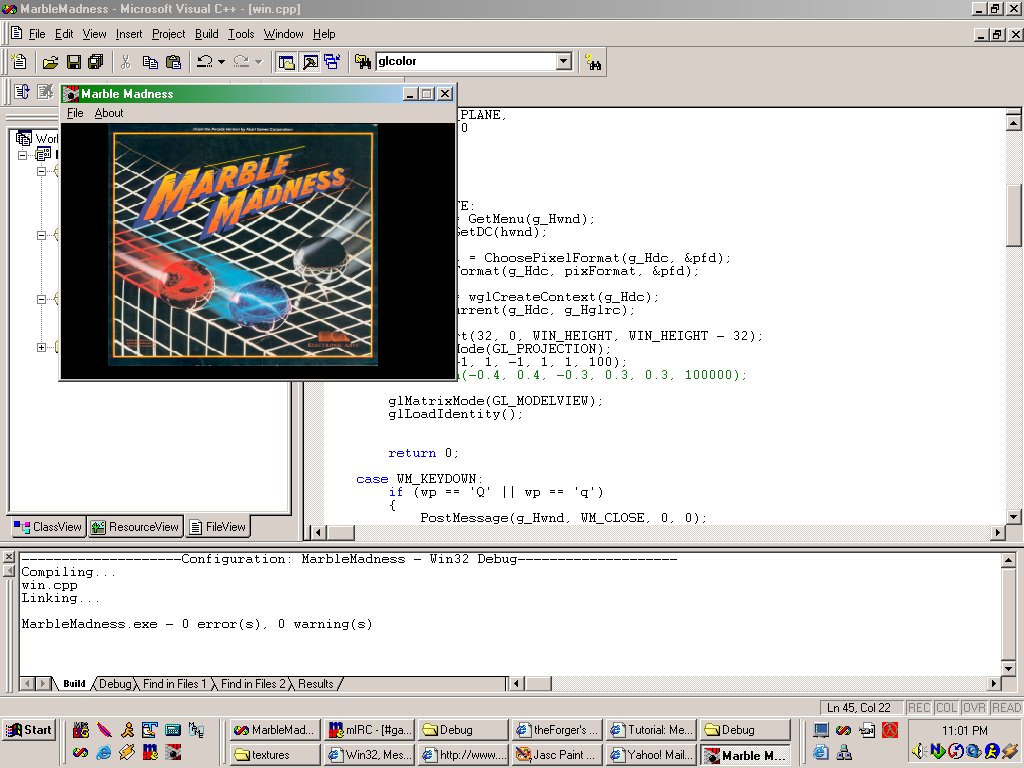Screen dimensions: 1024x768
Task: Switch to the Jasc Paint taskbar button
Action: point(557,755)
